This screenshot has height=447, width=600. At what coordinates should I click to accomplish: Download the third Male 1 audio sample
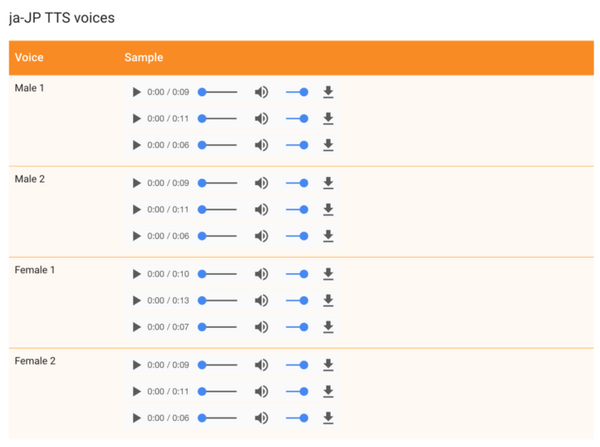tap(328, 145)
